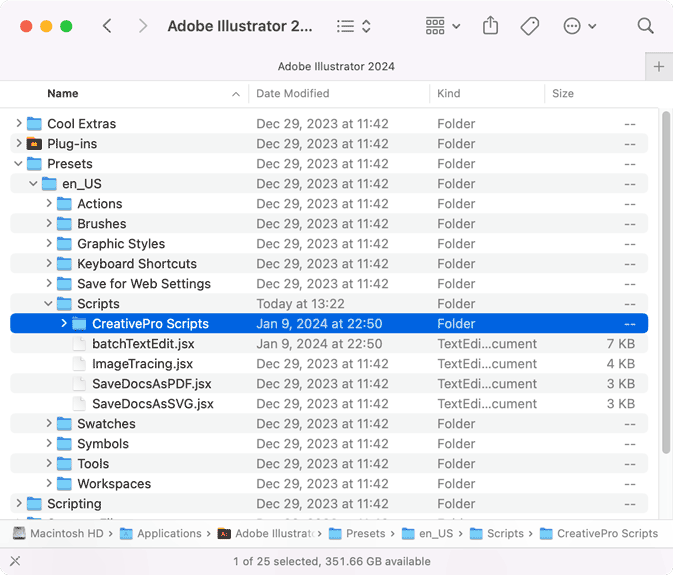
Task: Click the X icon in the status bar
Action: click(x=15, y=561)
